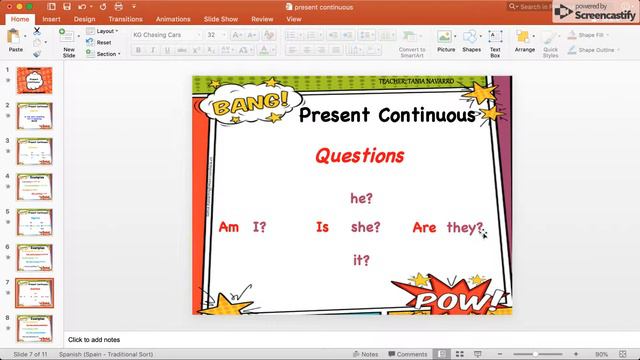Open the View tab
640x360 pixels.
pyautogui.click(x=293, y=19)
